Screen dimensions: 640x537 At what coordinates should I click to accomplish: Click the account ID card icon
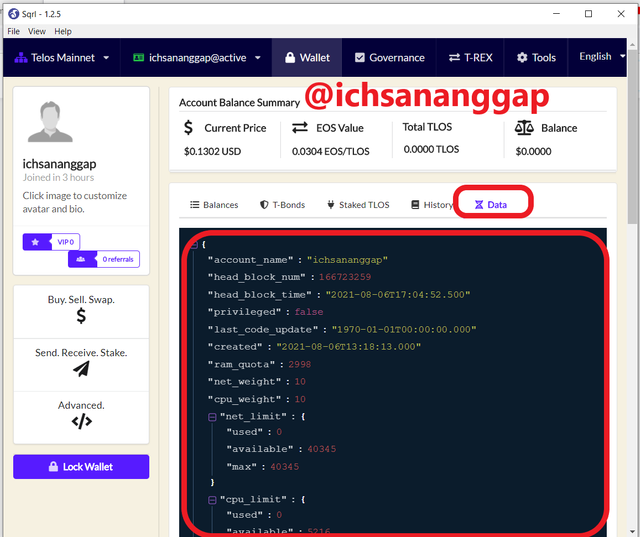[138, 58]
